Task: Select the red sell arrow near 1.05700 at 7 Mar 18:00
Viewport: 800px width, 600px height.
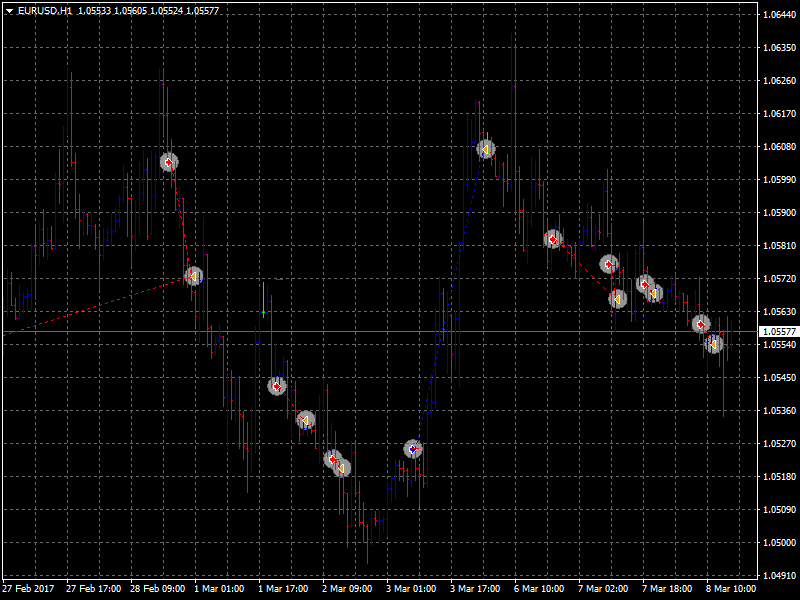Action: 645,284
